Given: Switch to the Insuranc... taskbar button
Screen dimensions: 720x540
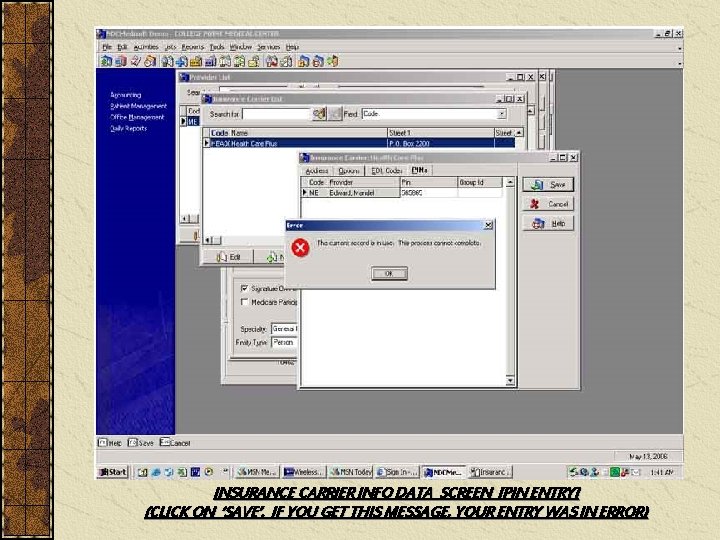Looking at the screenshot, I should point(490,472).
